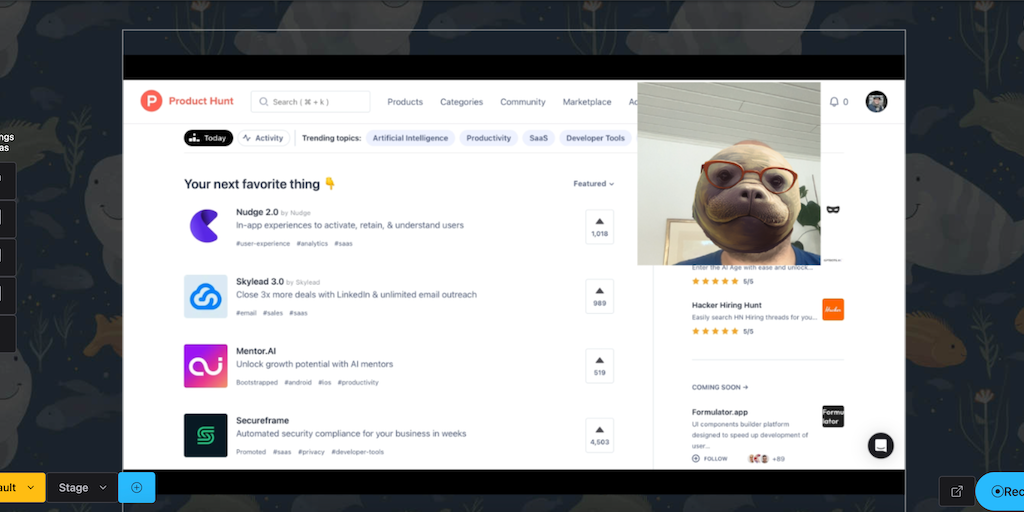Click the #developer-tools tag
Image resolution: width=1024 pixels, height=512 pixels.
tap(358, 452)
